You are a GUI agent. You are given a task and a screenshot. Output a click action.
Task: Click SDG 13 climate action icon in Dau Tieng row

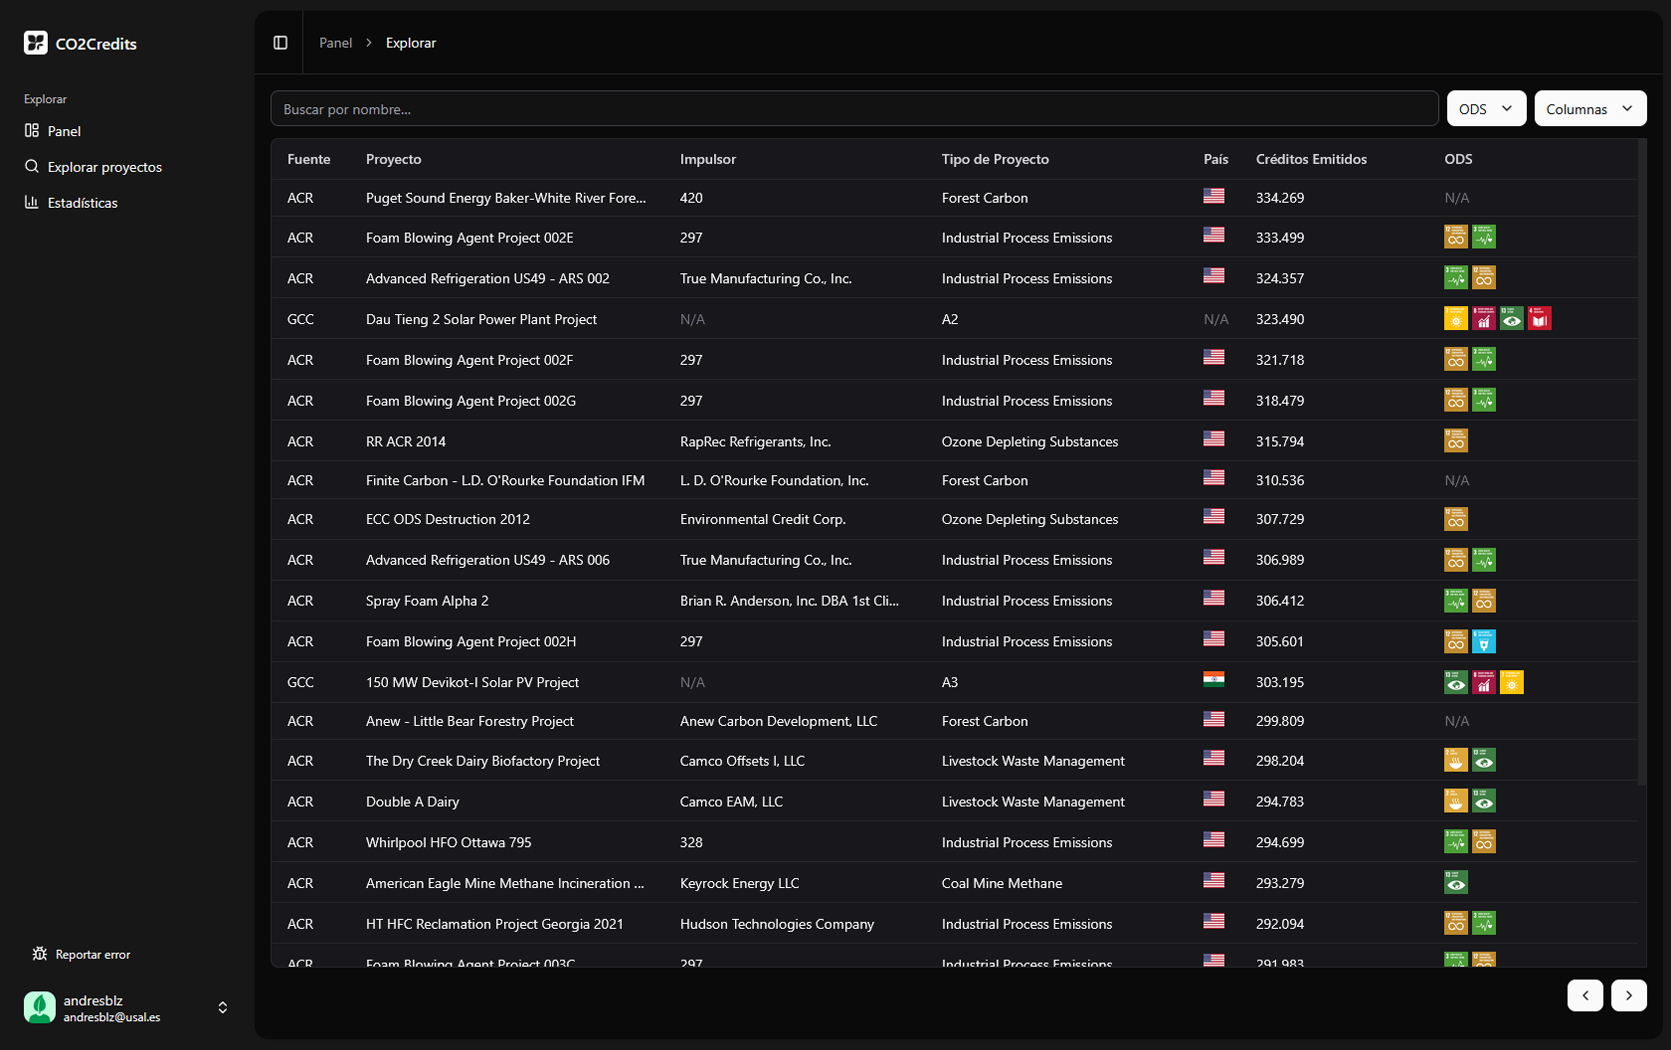(1512, 319)
